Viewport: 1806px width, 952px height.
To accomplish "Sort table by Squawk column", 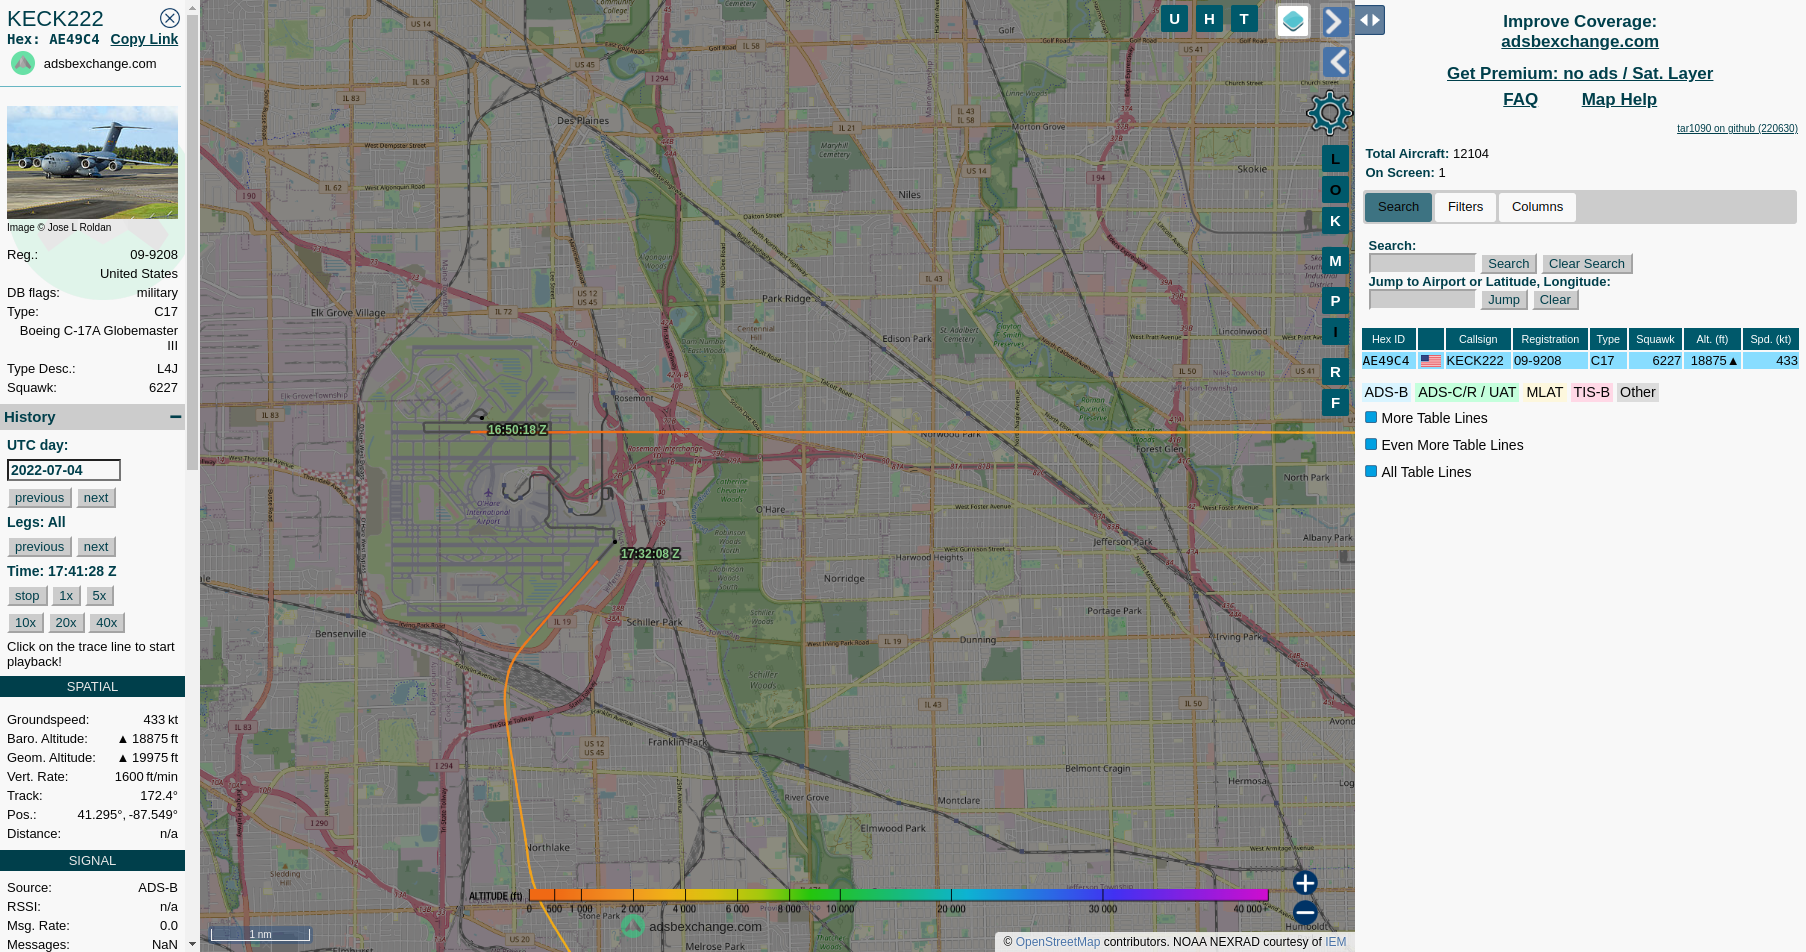I will (1655, 339).
